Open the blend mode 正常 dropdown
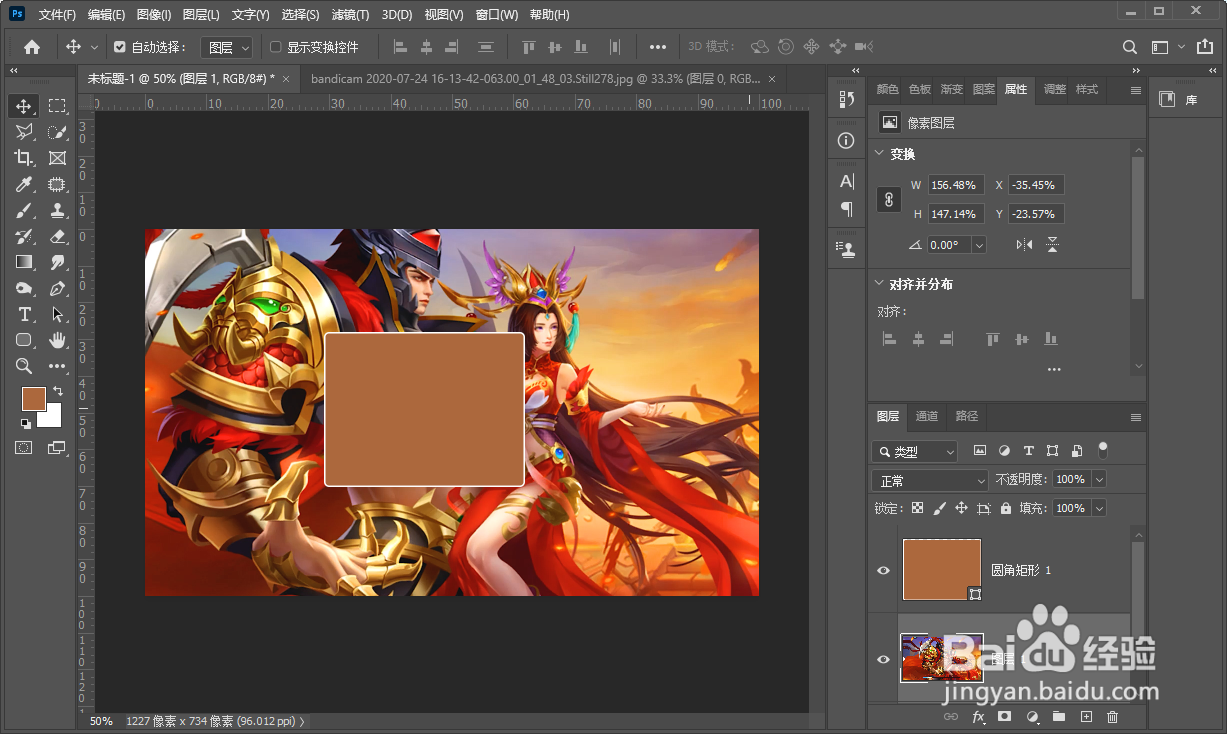This screenshot has width=1227, height=734. (x=930, y=480)
